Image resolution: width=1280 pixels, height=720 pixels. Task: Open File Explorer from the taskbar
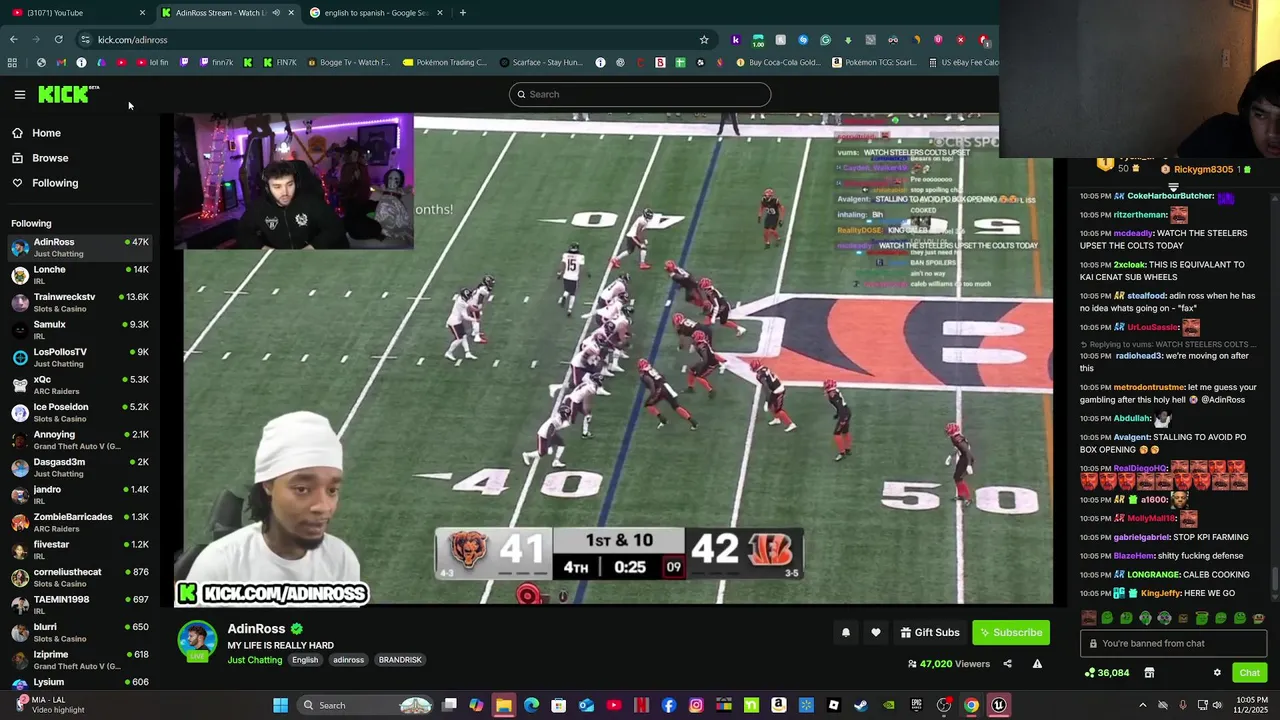pos(504,705)
